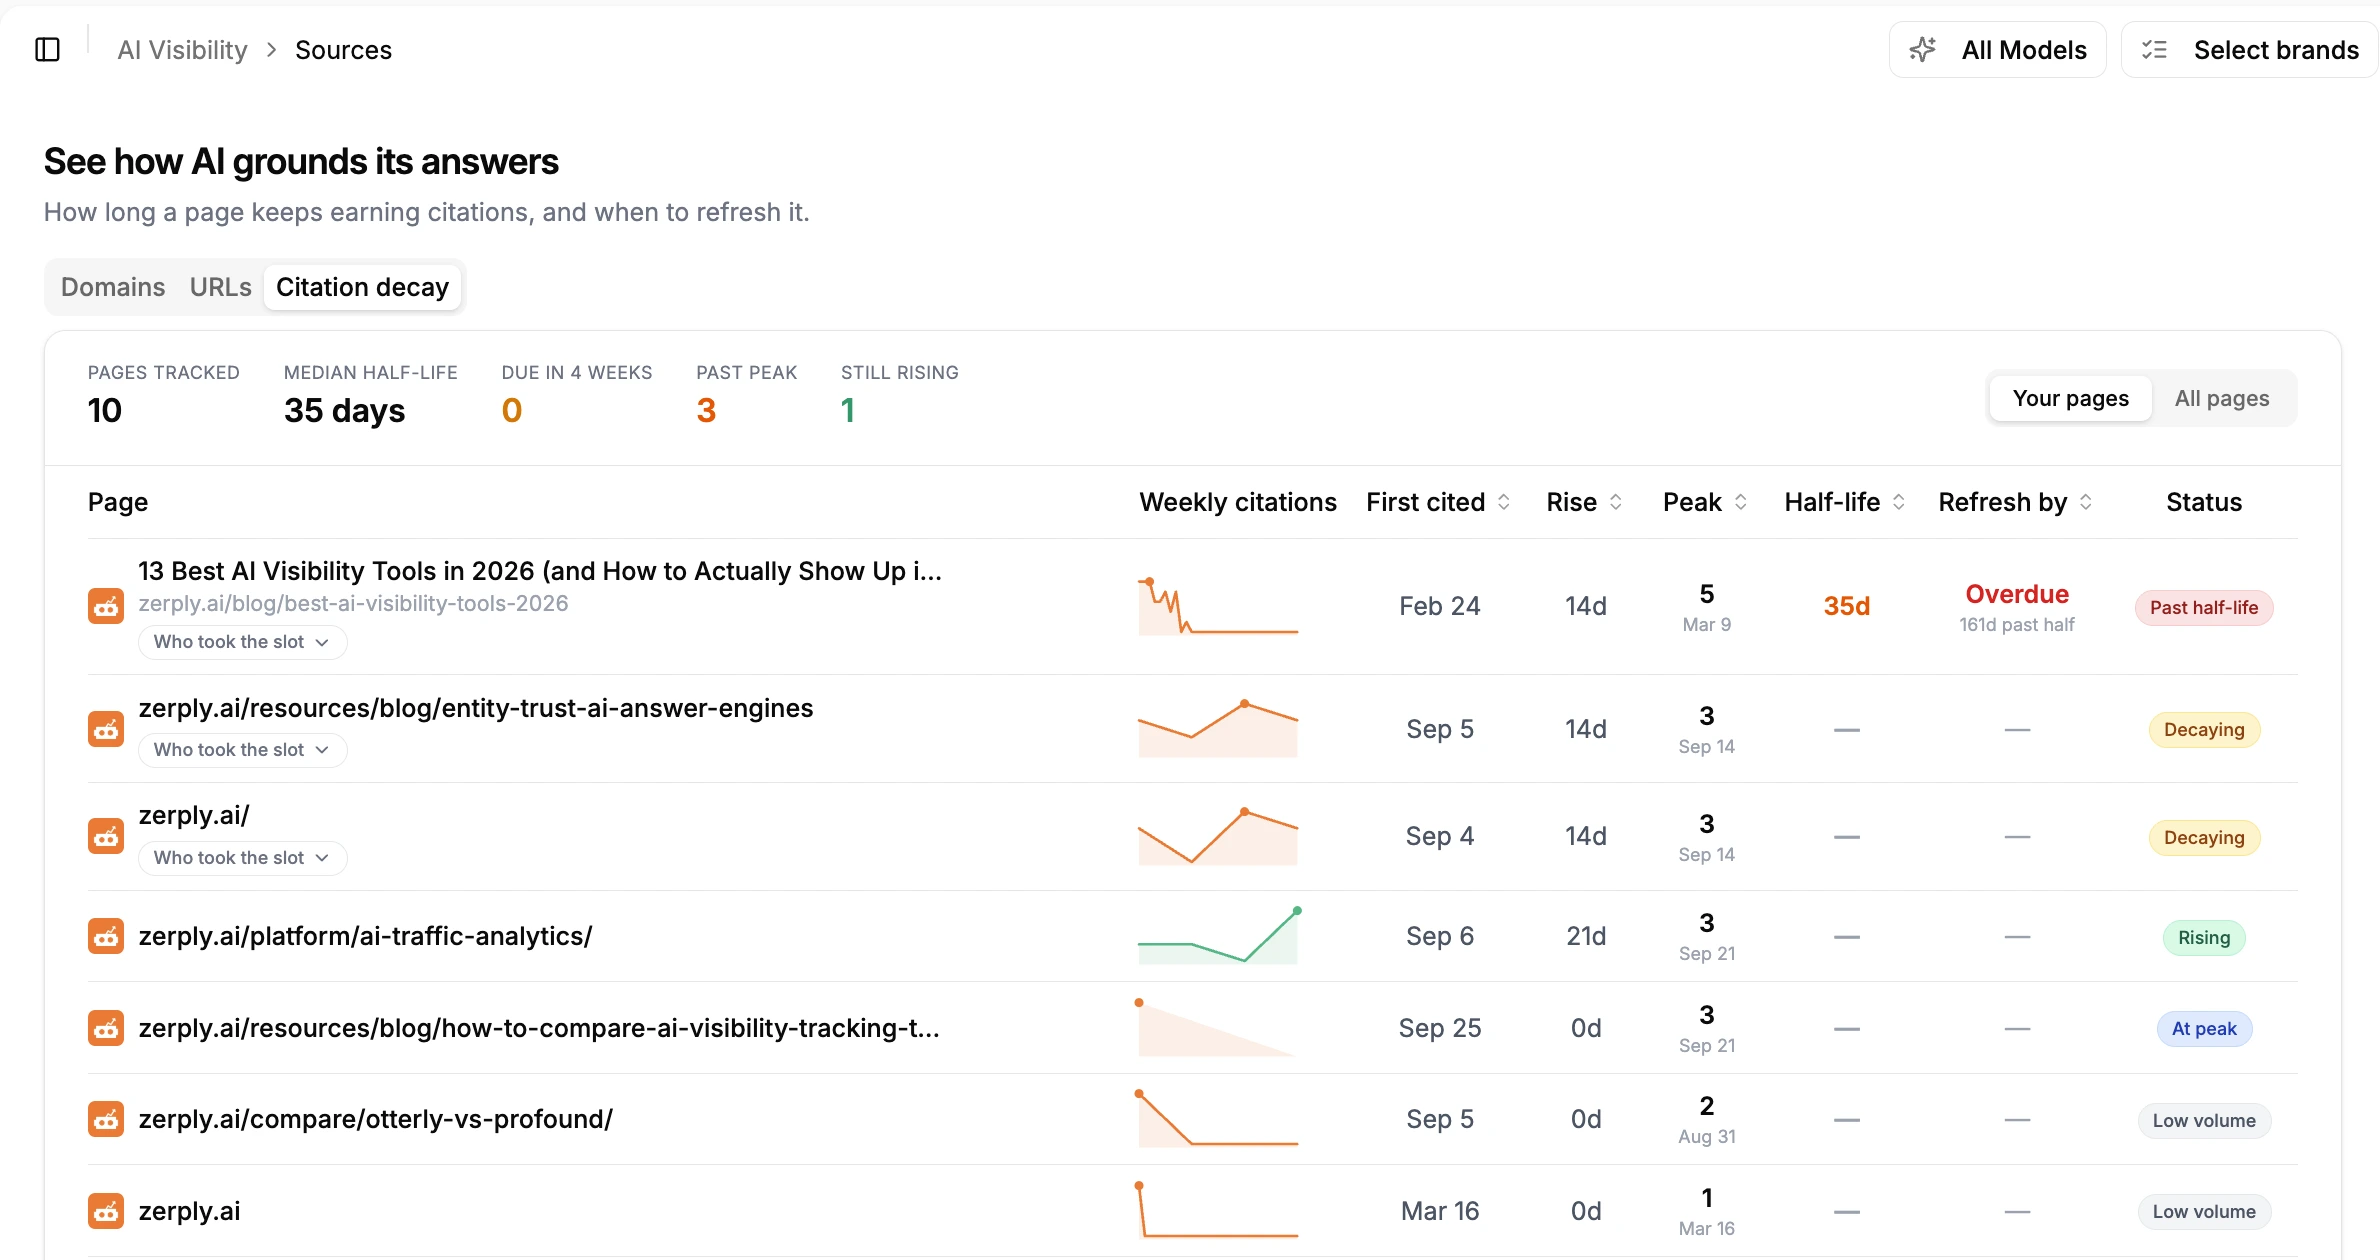The image size is (2380, 1260).
Task: Click the 21d rise value
Action: 1586,936
